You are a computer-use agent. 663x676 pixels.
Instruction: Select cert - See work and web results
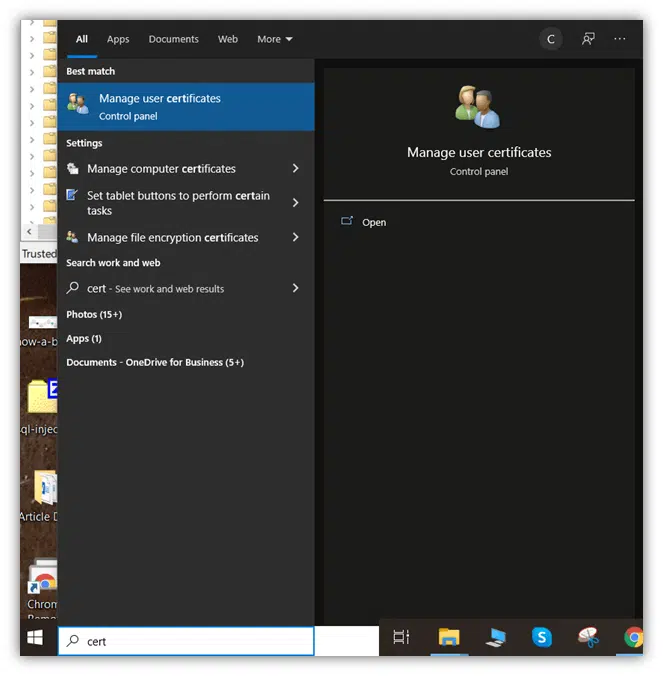156,289
